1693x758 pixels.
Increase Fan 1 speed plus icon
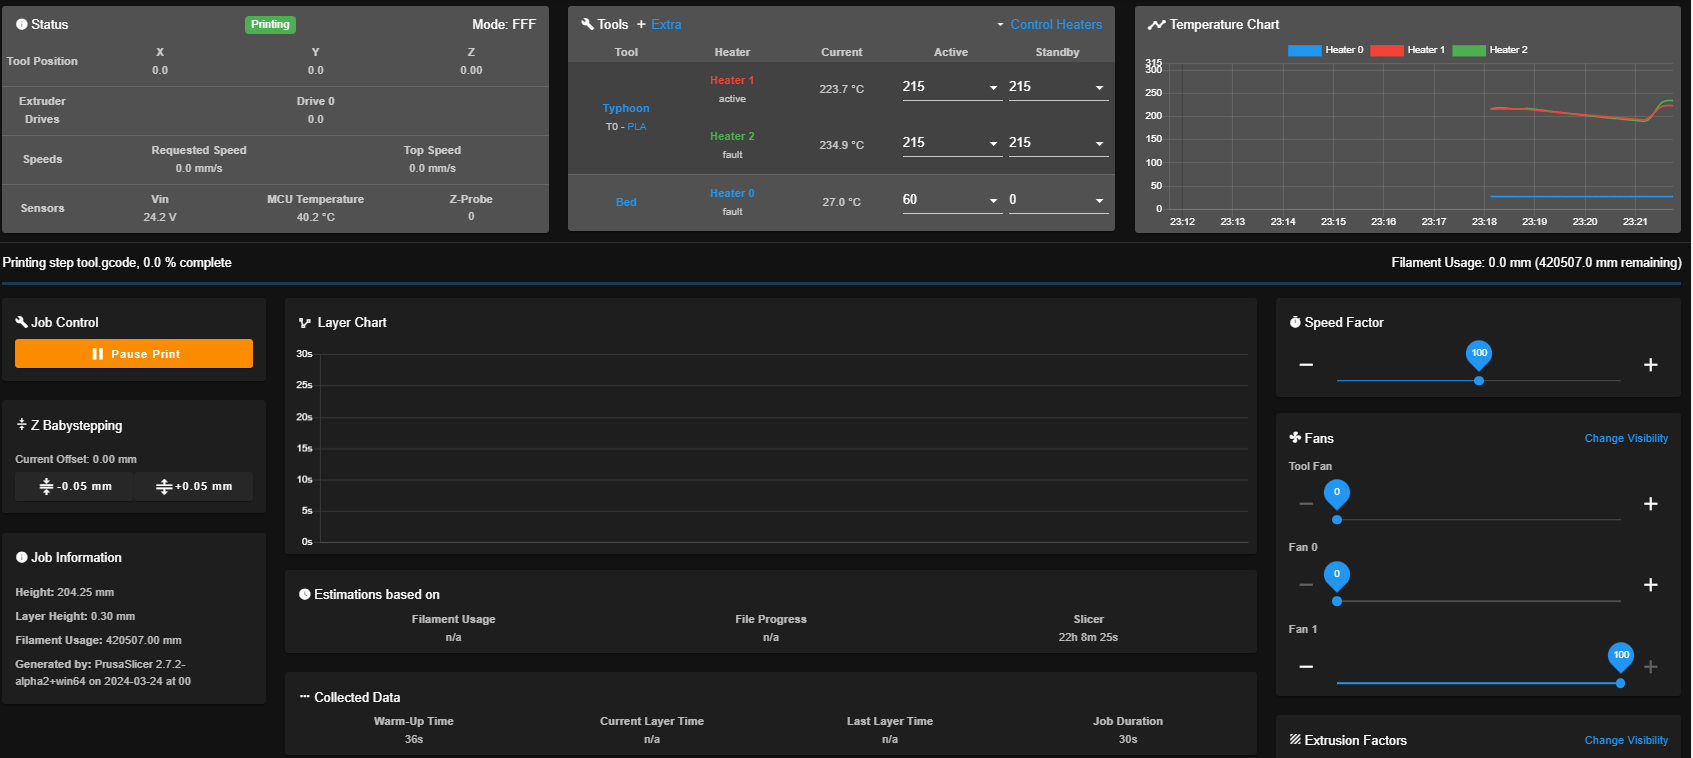1651,667
